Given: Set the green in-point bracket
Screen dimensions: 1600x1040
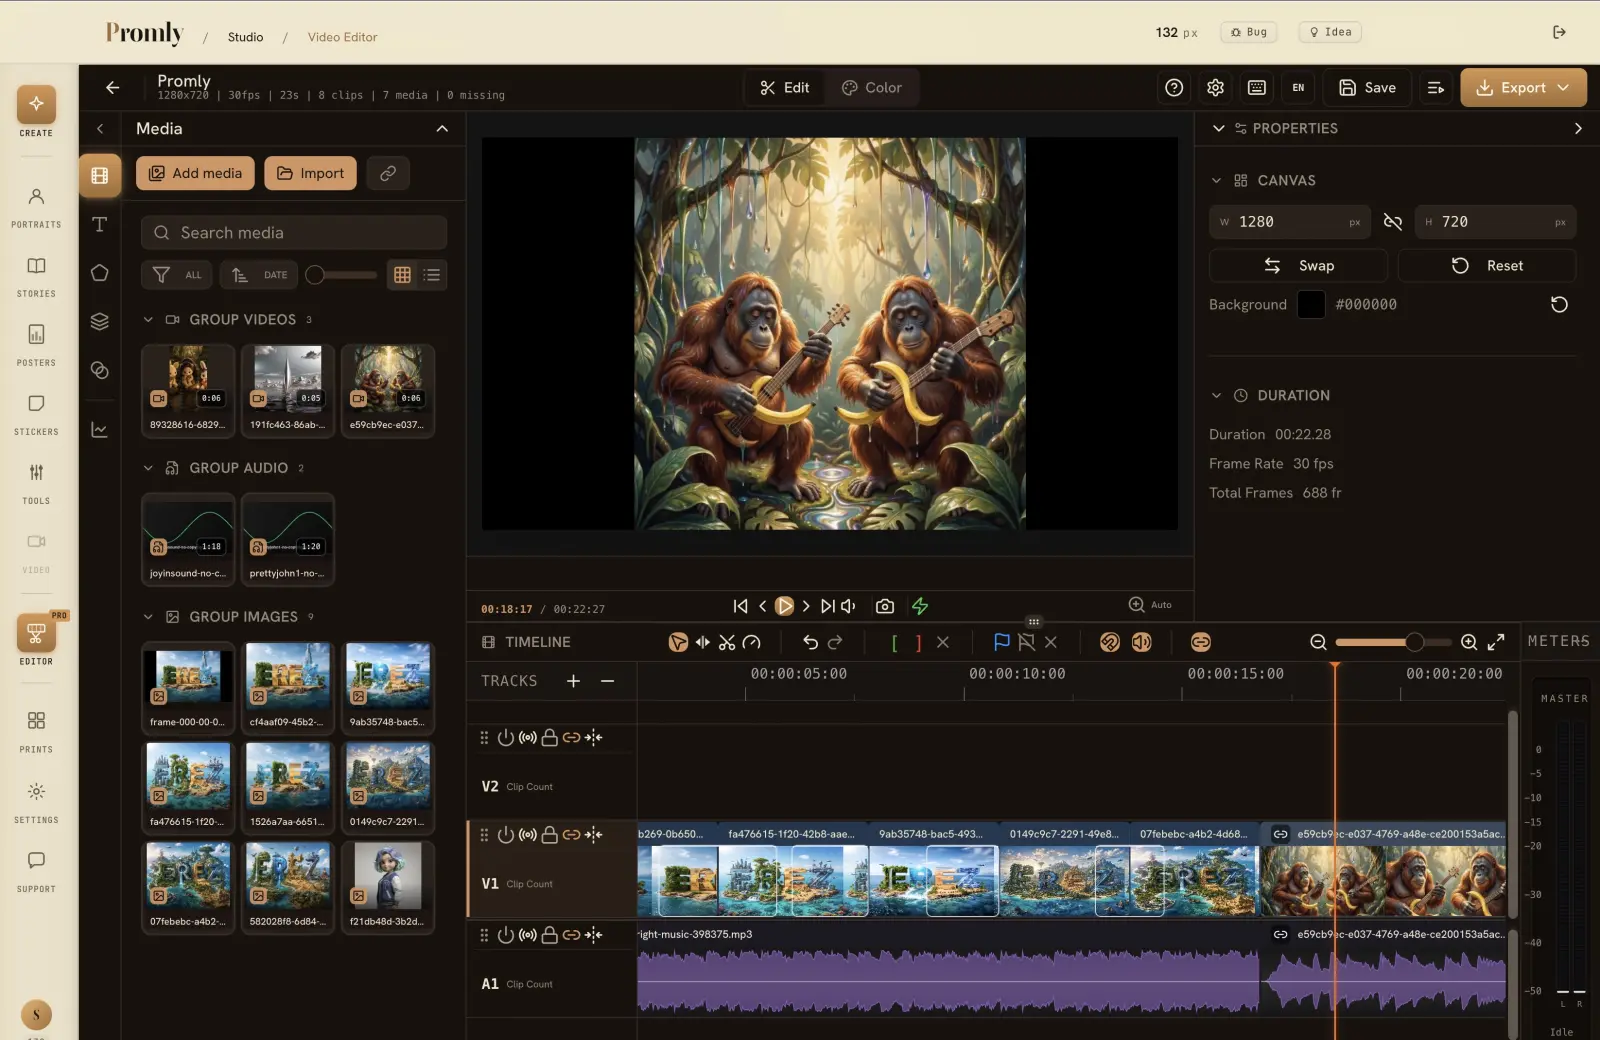Looking at the screenshot, I should tap(894, 643).
